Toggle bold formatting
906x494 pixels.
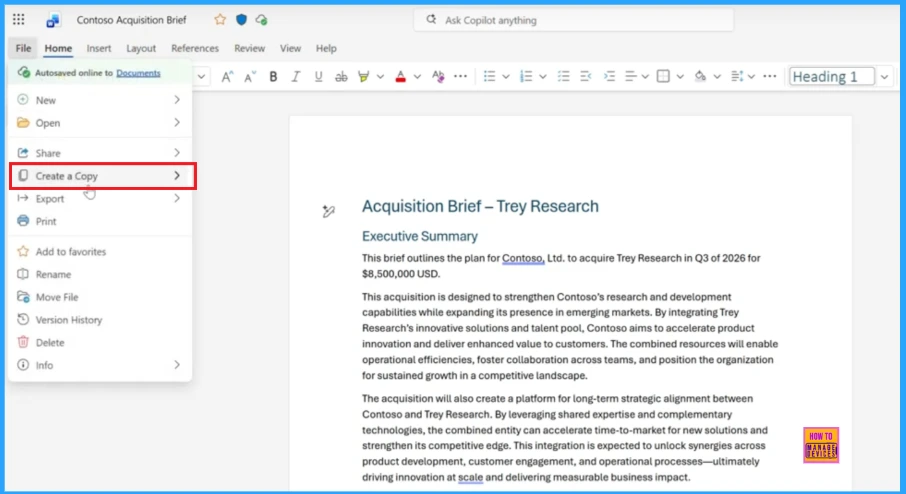pyautogui.click(x=273, y=77)
